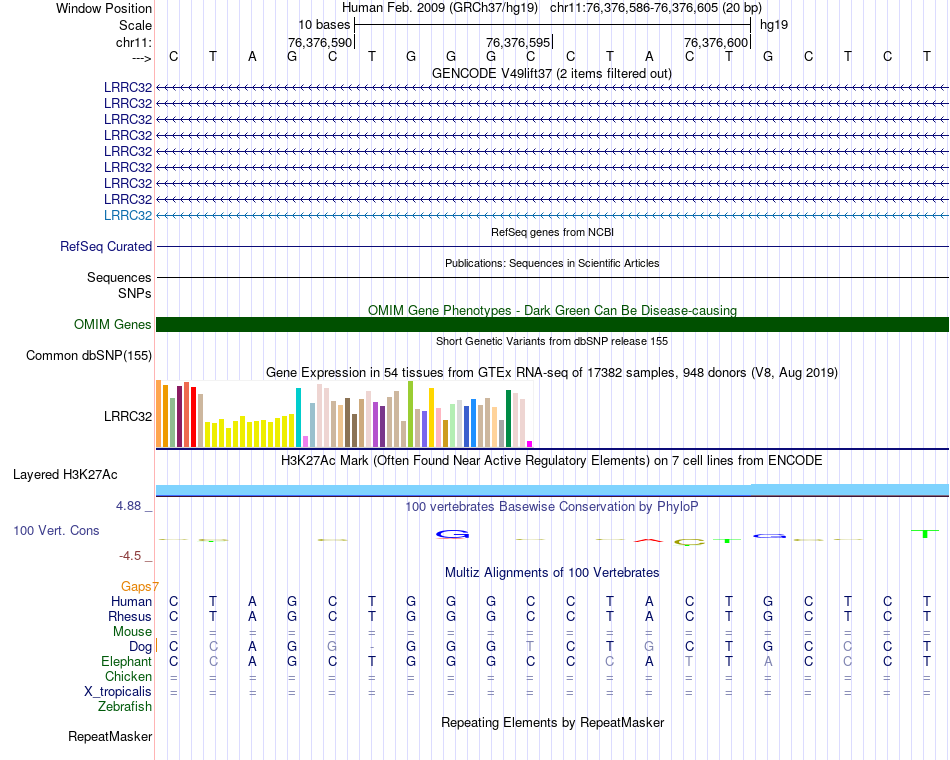950x760 pixels.
Task: Click the topmost LRRC32 transcript label
Action: point(128,87)
